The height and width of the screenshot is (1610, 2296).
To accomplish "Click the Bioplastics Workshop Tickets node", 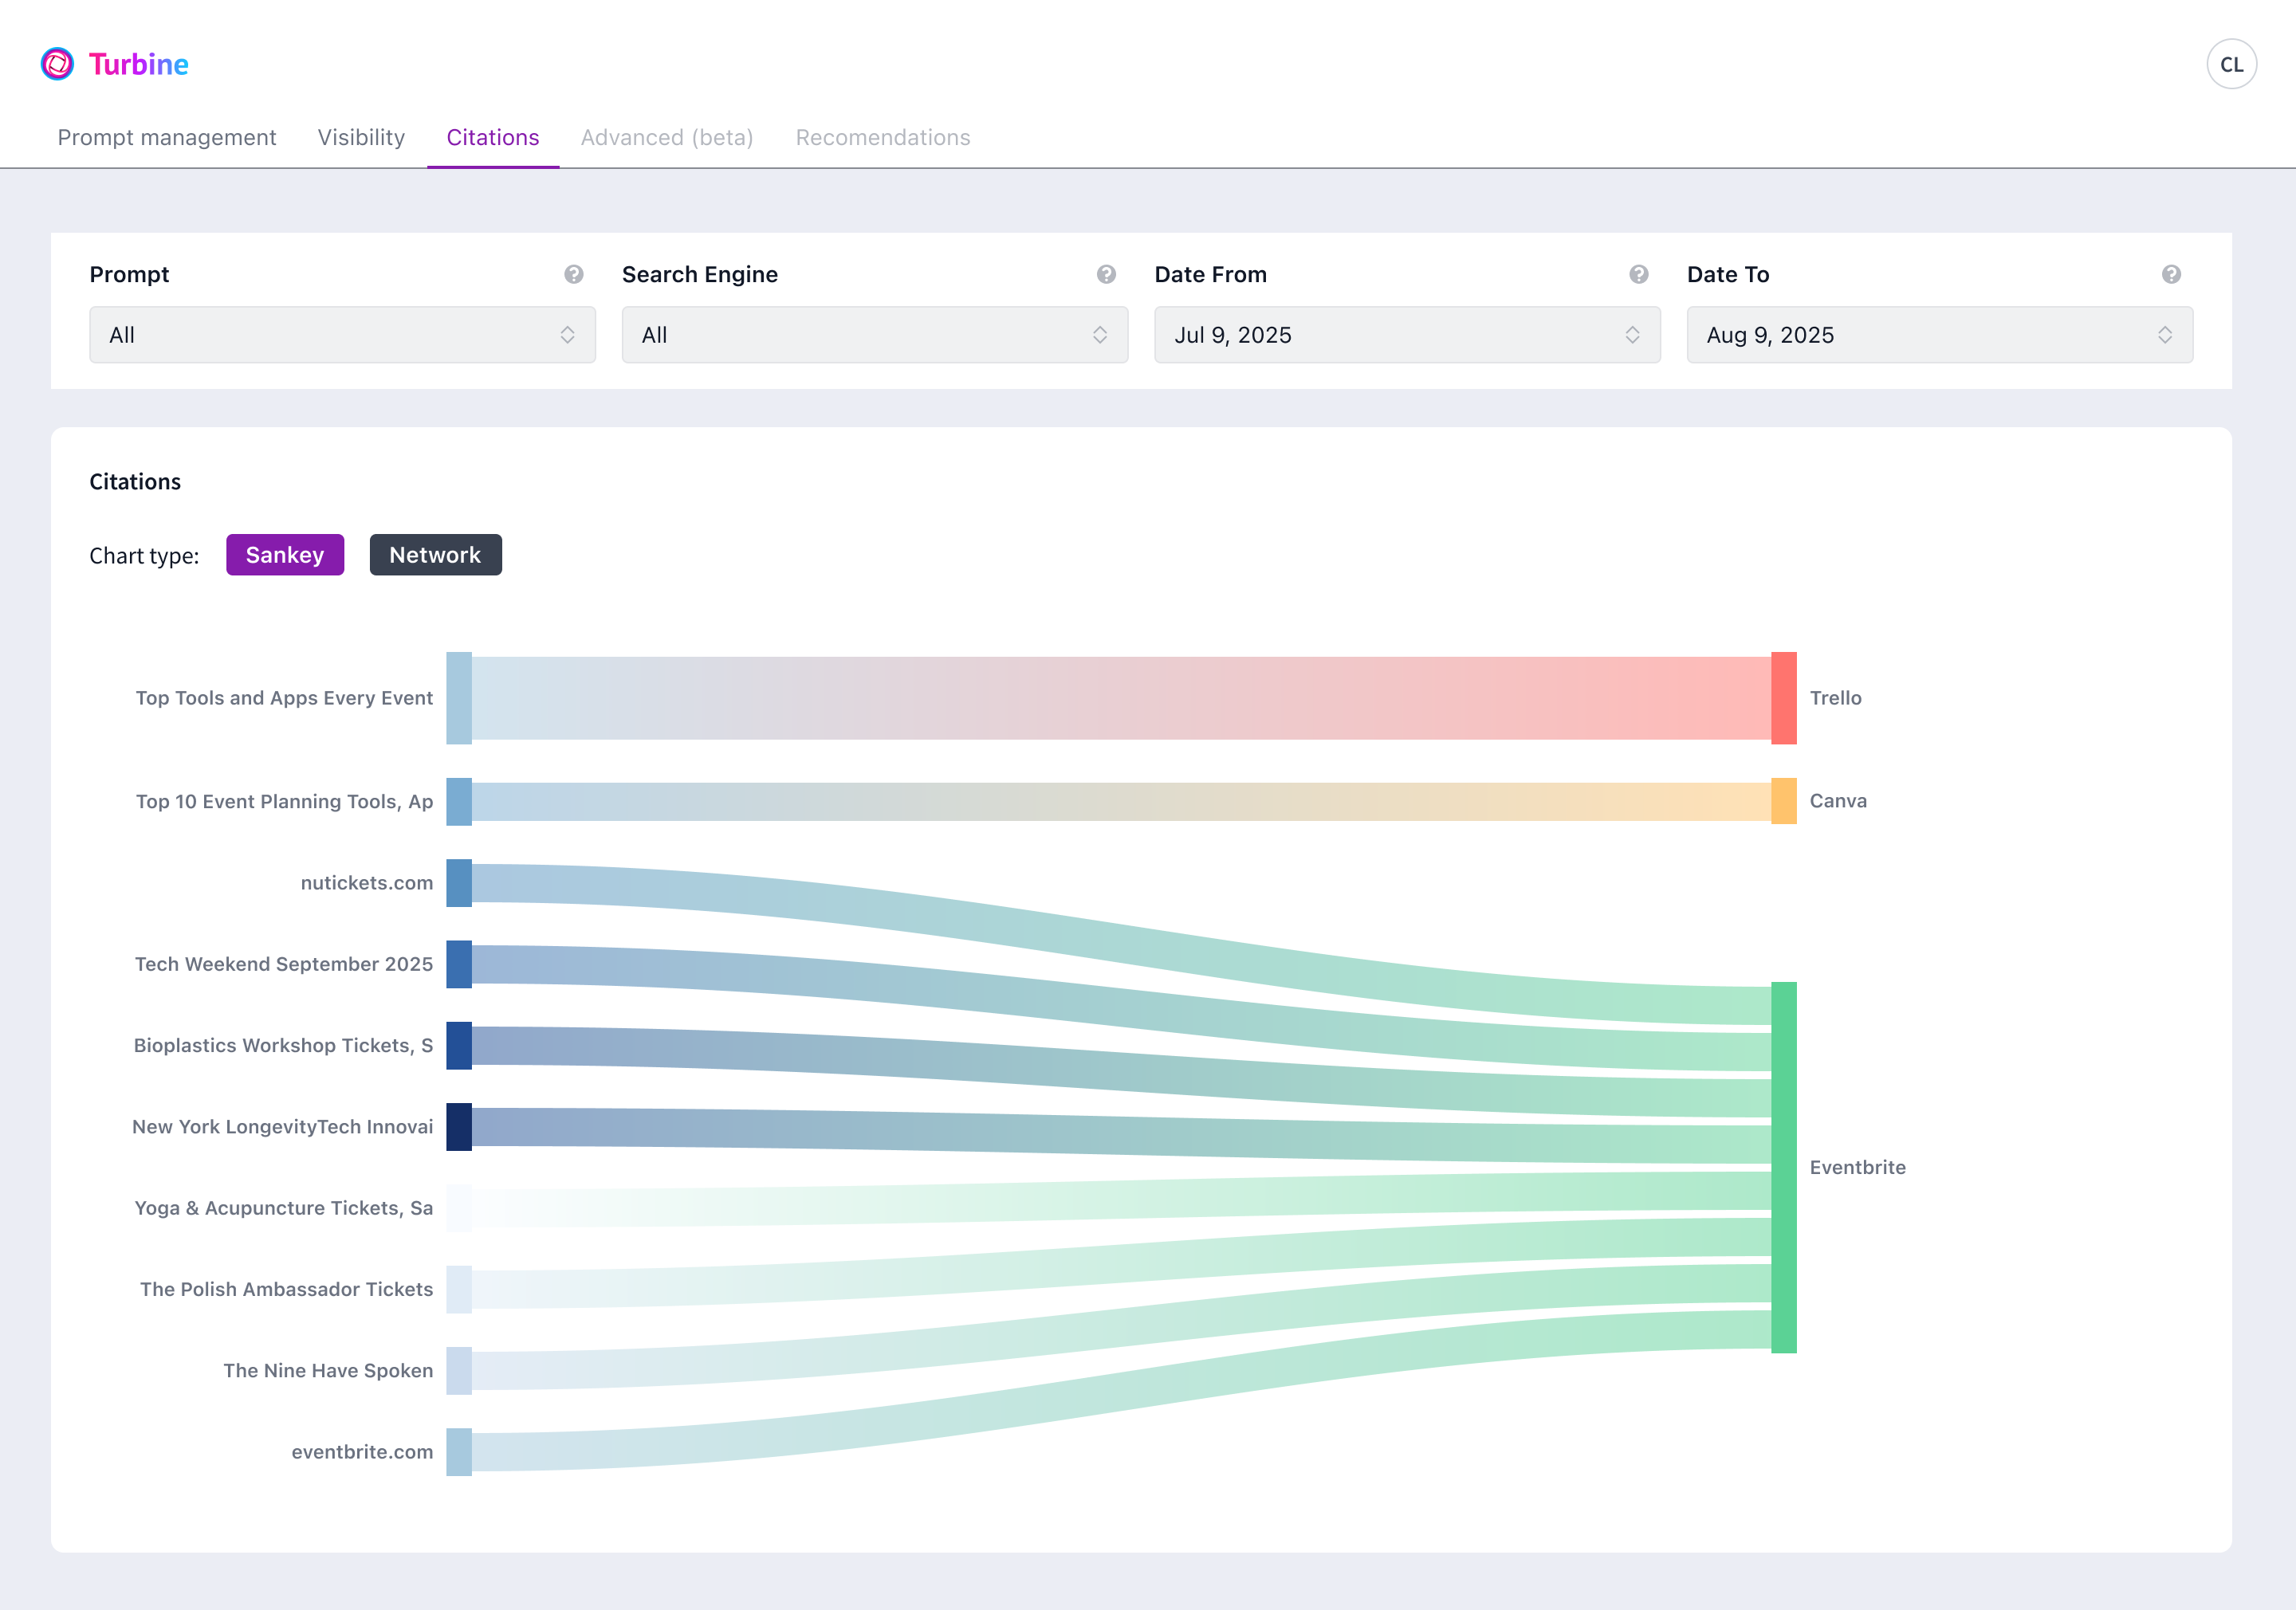I will click(459, 1045).
